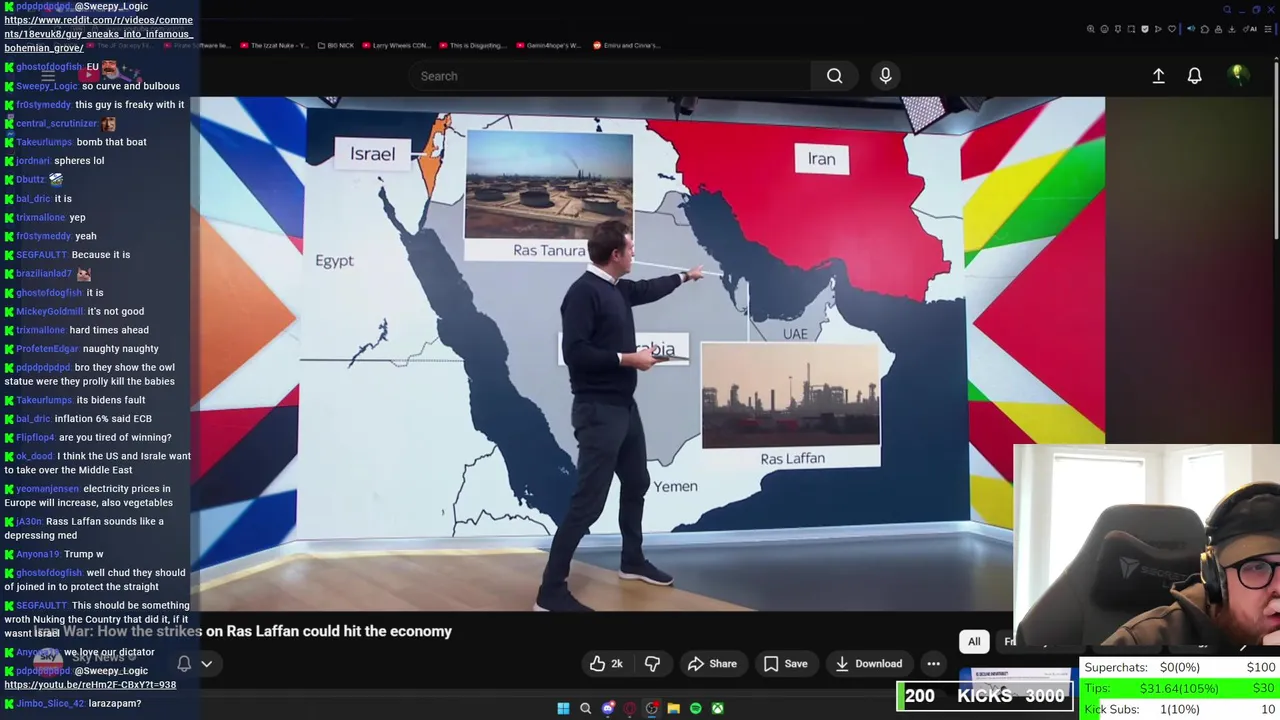Open Windows Start menu in taskbar

point(563,708)
